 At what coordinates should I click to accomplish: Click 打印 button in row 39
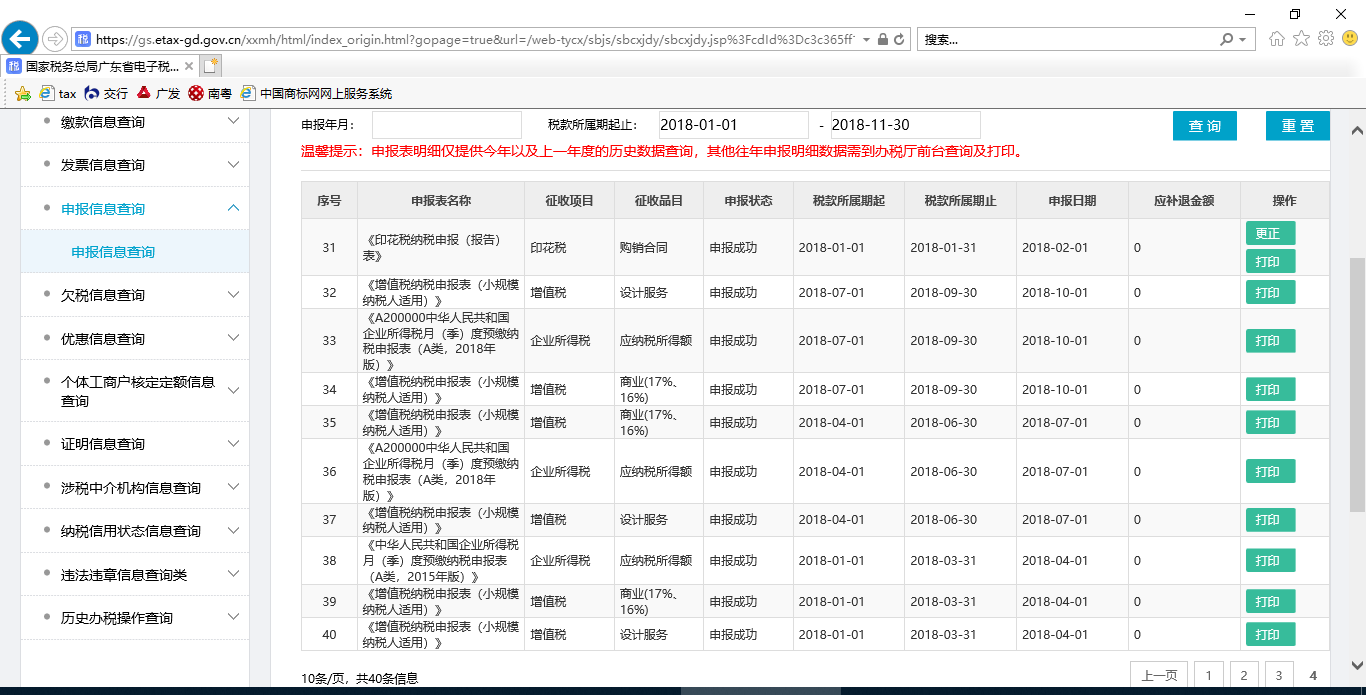pos(1270,602)
